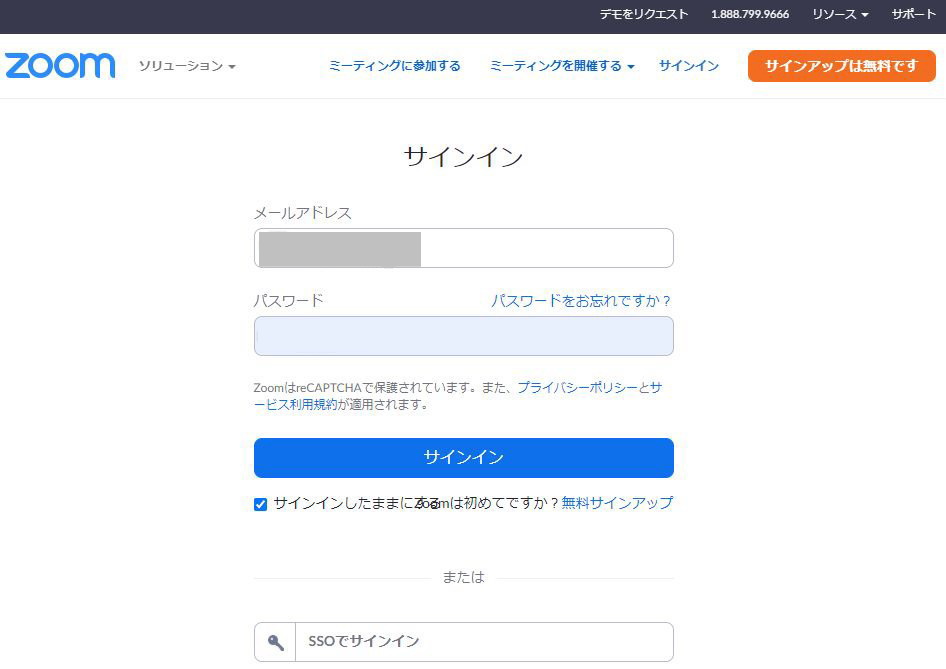Click the SSO key icon

(275, 642)
